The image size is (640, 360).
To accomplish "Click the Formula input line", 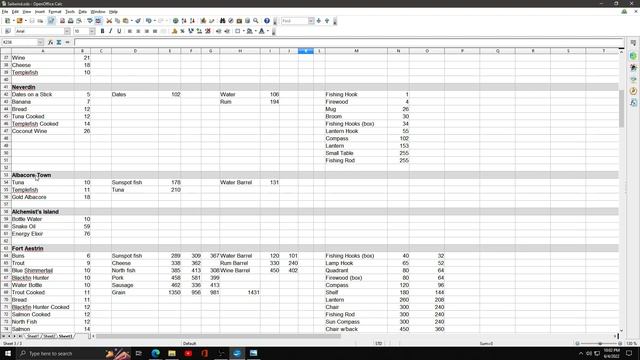I will pos(349,42).
